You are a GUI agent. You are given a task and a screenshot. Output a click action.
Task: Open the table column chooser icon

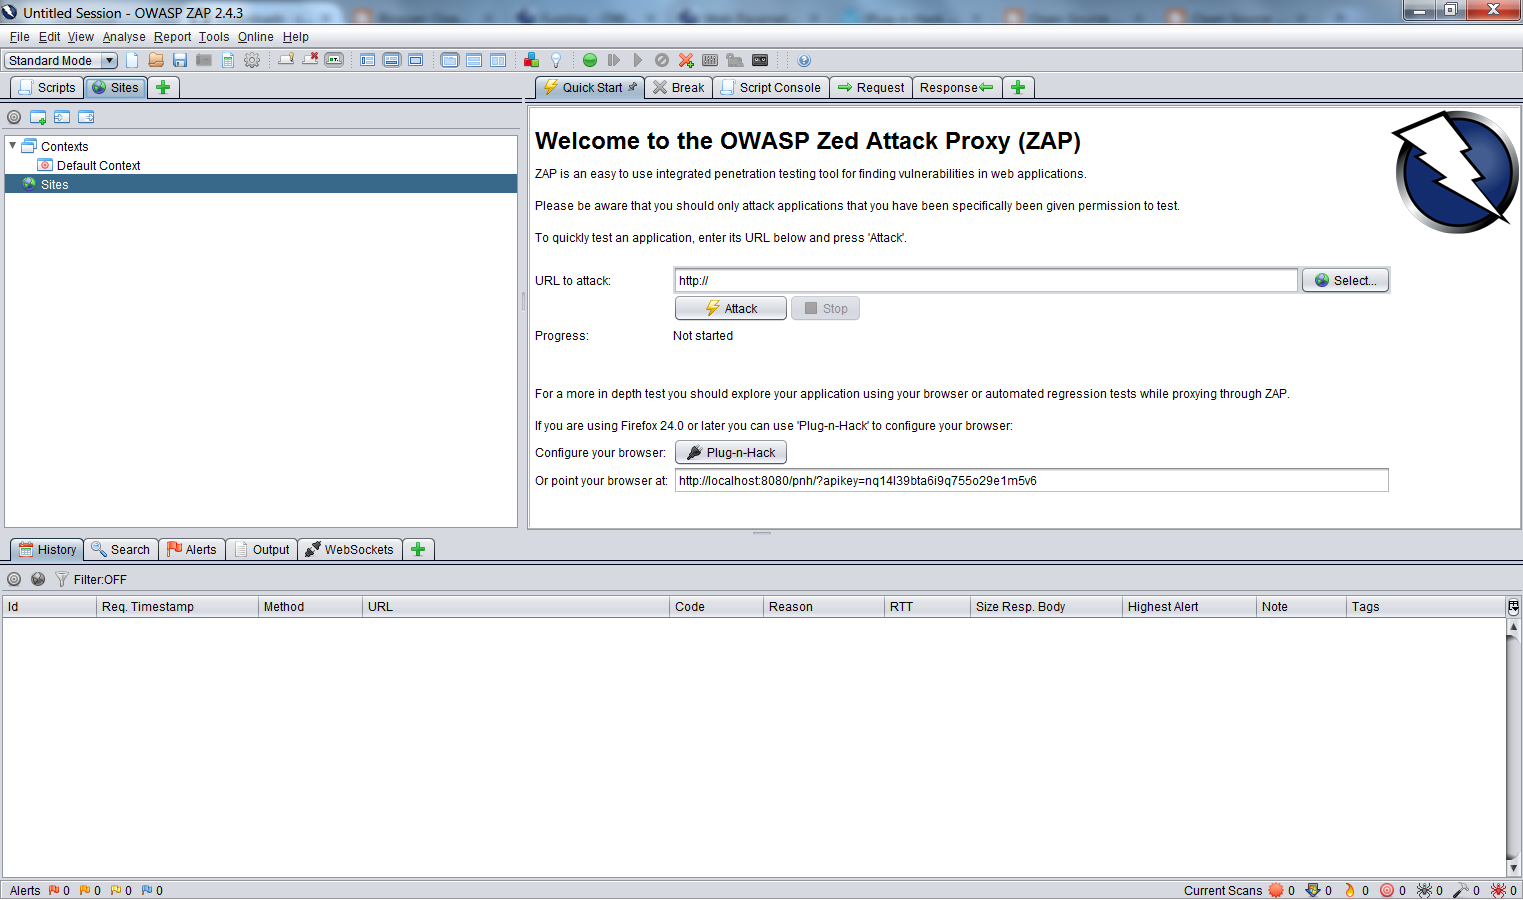pos(1513,607)
